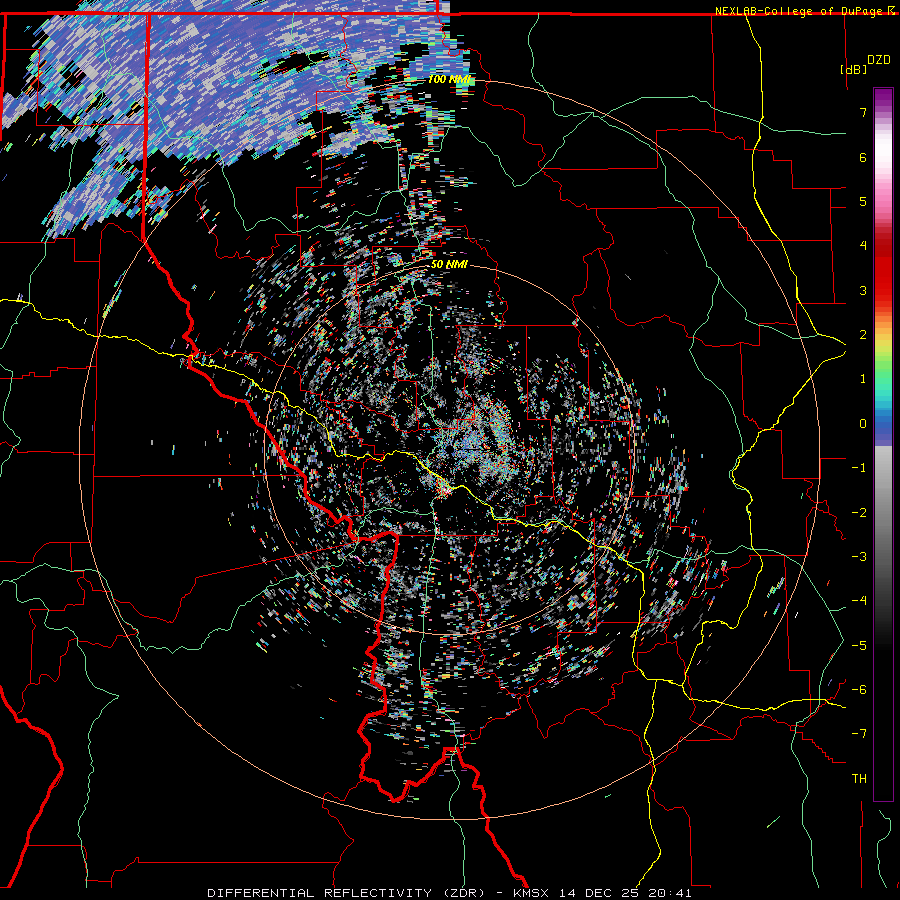Click the "TH" label on the legend
This screenshot has width=900, height=900.
tap(859, 779)
